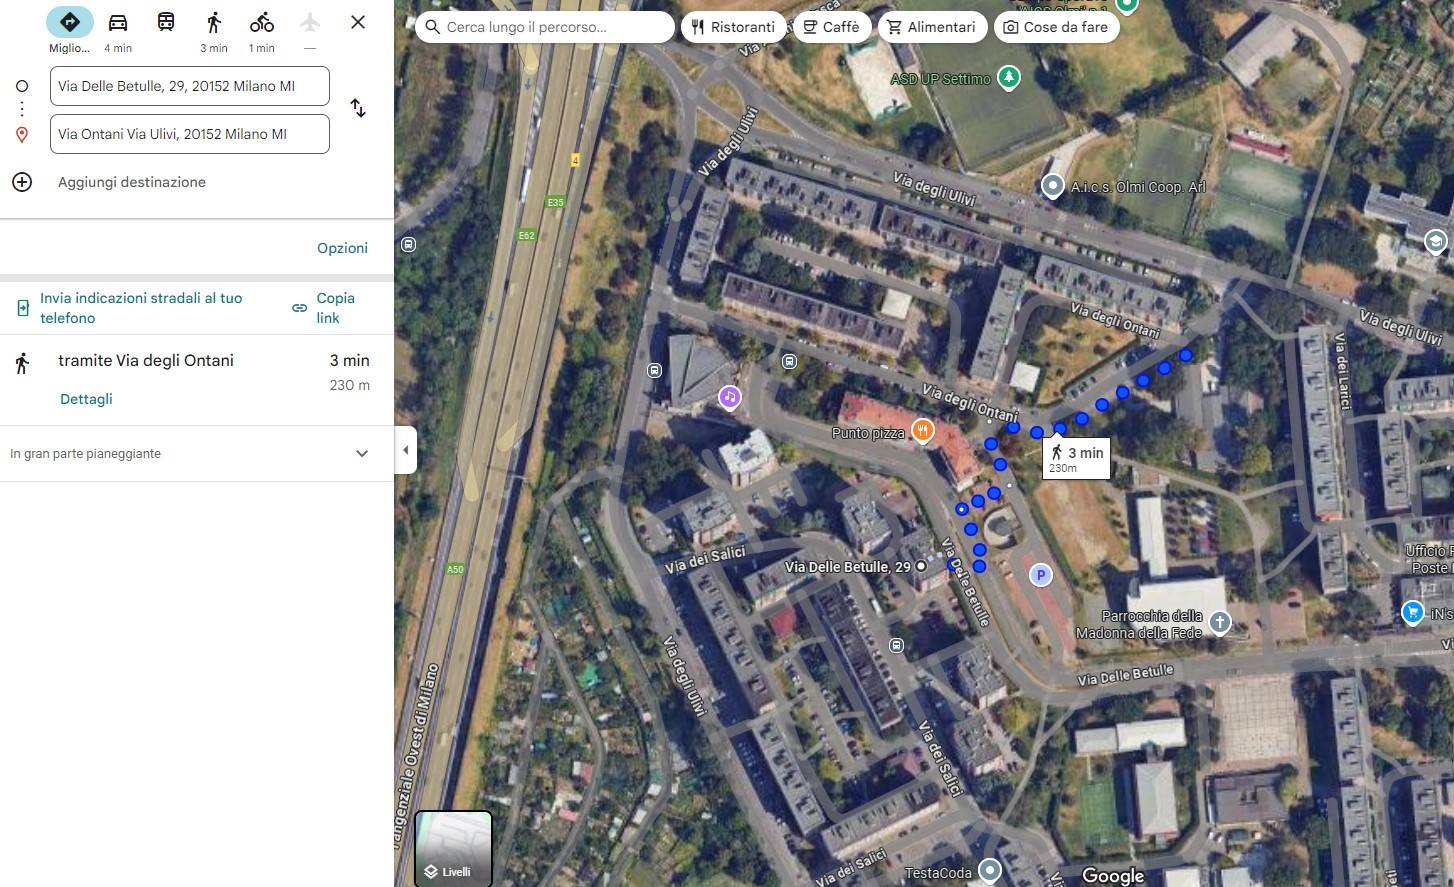Edit the Via Ontani destination field

point(190,134)
